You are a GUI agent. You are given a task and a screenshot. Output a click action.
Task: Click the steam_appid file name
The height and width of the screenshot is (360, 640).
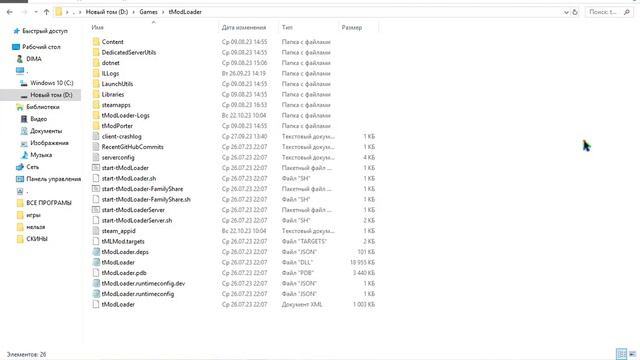click(118, 231)
